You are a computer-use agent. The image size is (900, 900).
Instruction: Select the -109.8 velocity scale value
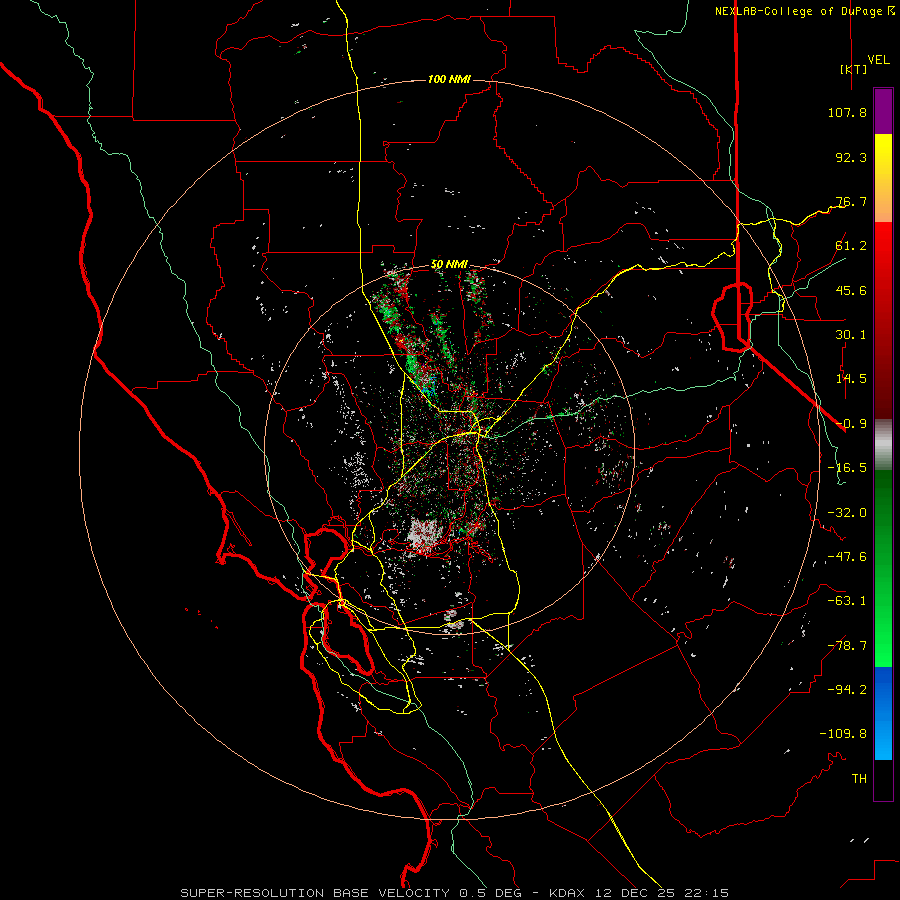click(843, 734)
